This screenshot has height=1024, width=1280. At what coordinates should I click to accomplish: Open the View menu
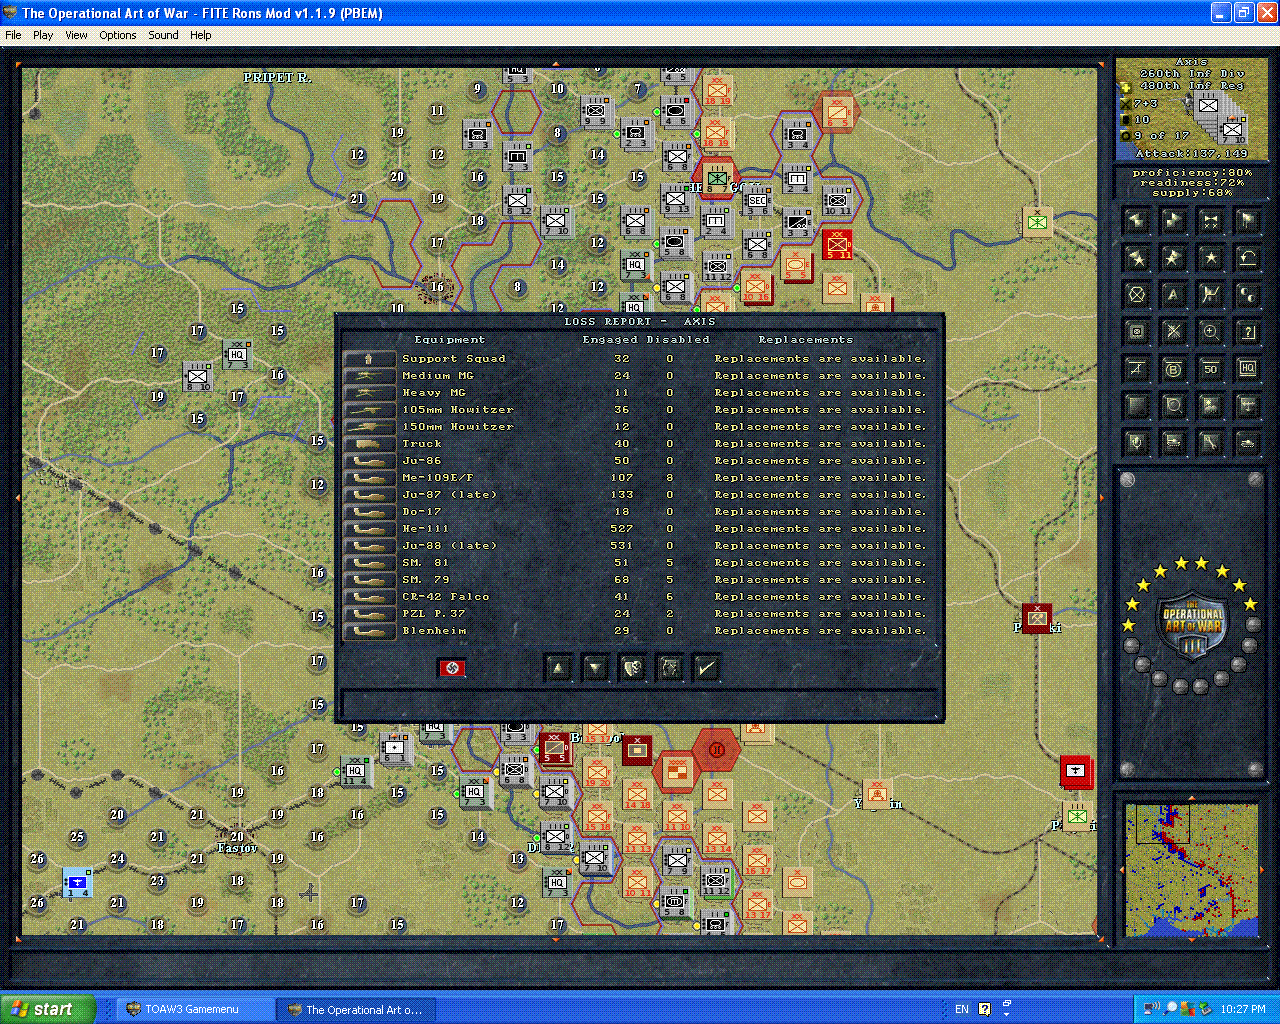point(76,35)
